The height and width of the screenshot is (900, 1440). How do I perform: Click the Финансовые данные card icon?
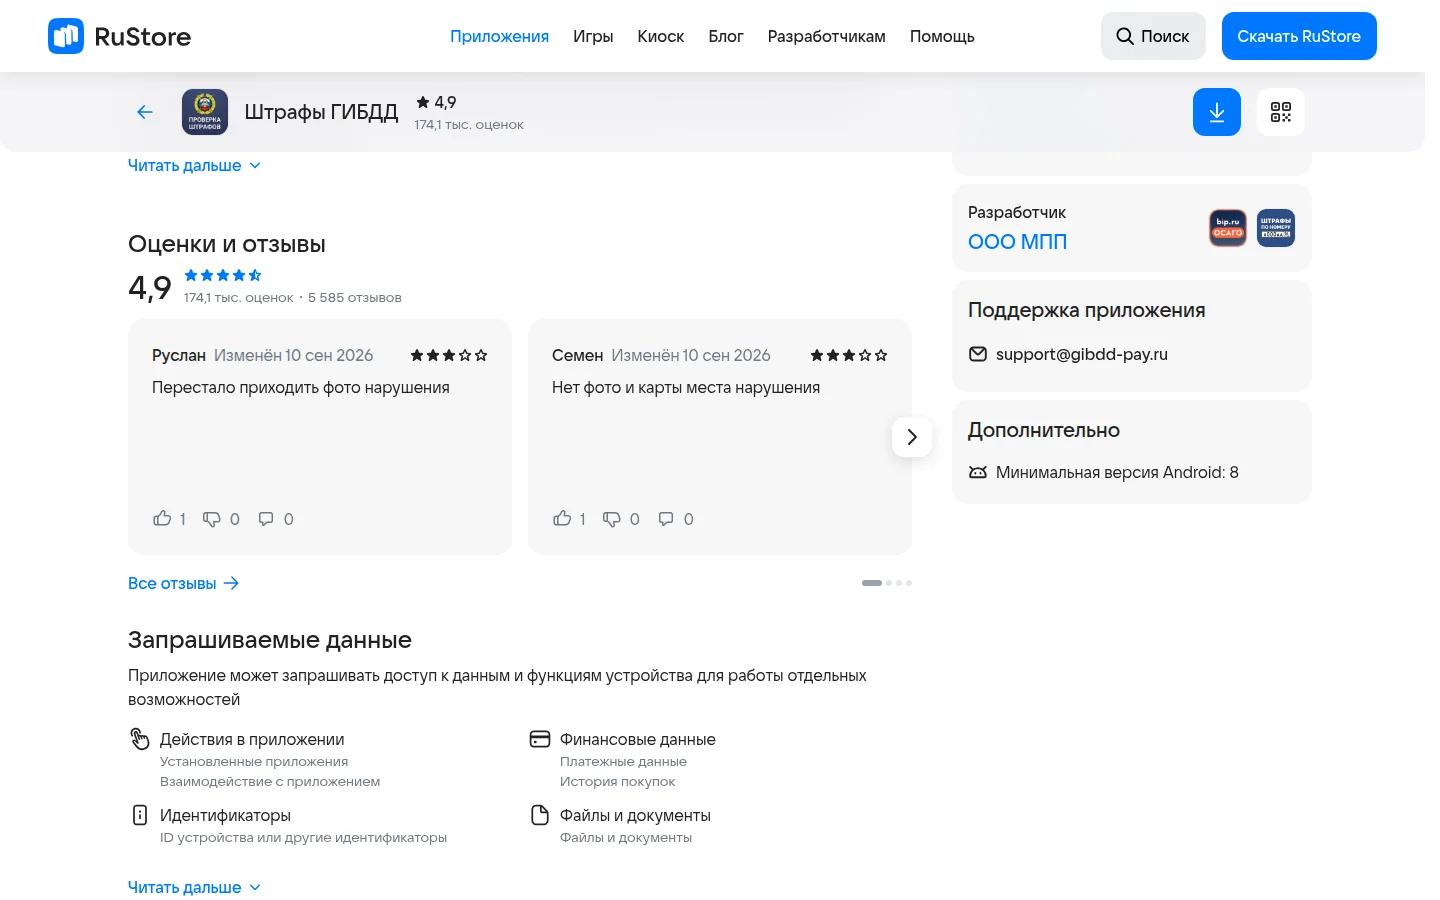click(x=540, y=739)
